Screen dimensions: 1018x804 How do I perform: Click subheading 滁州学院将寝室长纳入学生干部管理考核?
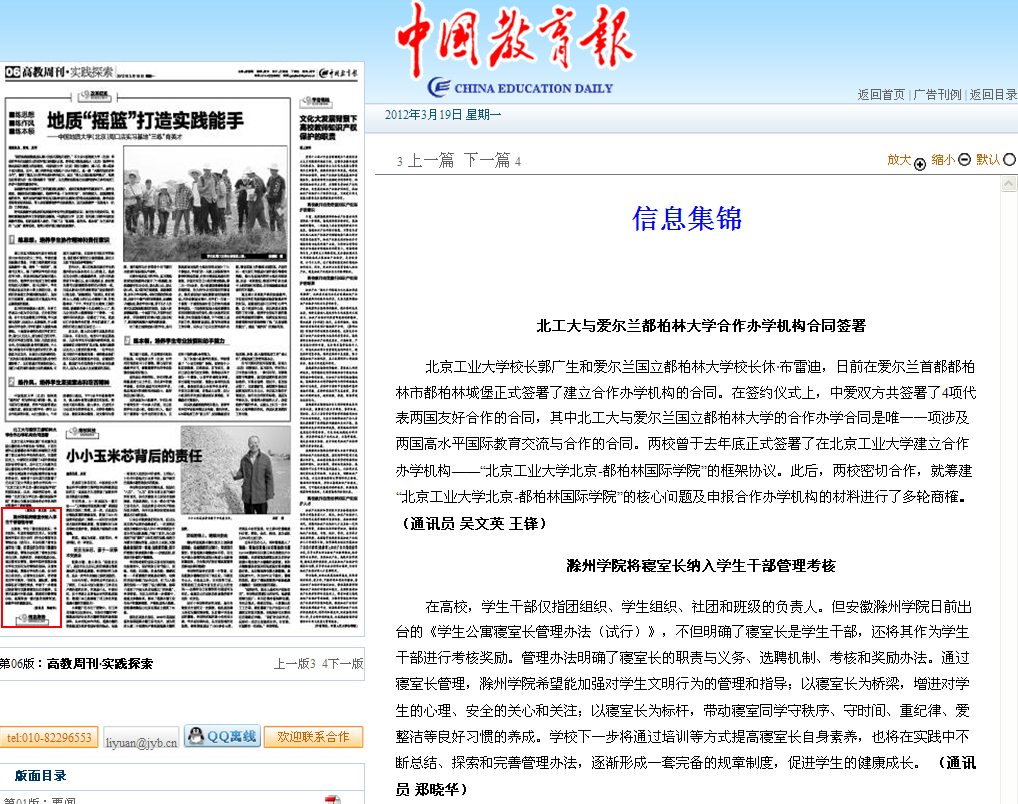click(701, 566)
